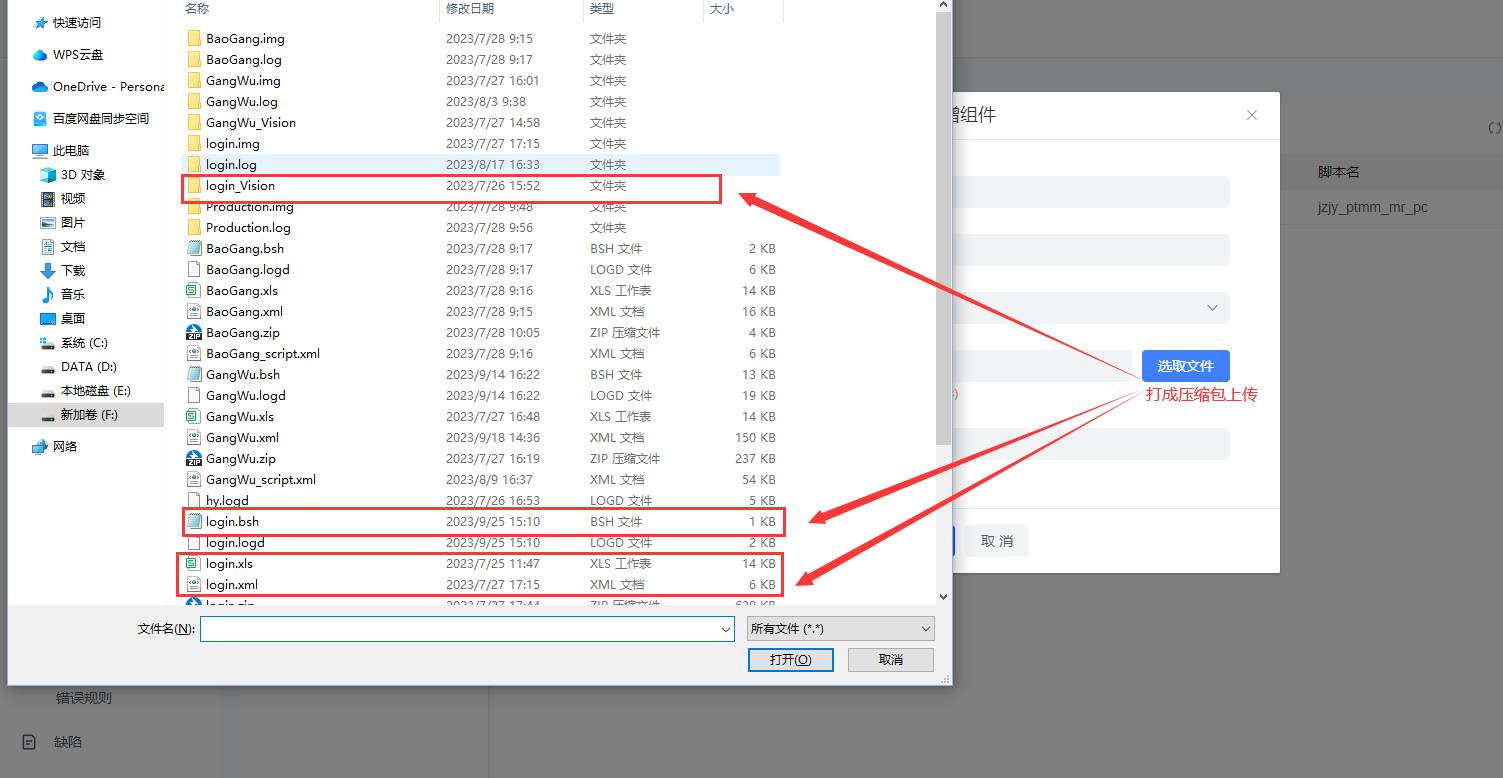Viewport: 1503px width, 778px height.
Task: Select the GangWu.zip archive file
Action: (240, 459)
